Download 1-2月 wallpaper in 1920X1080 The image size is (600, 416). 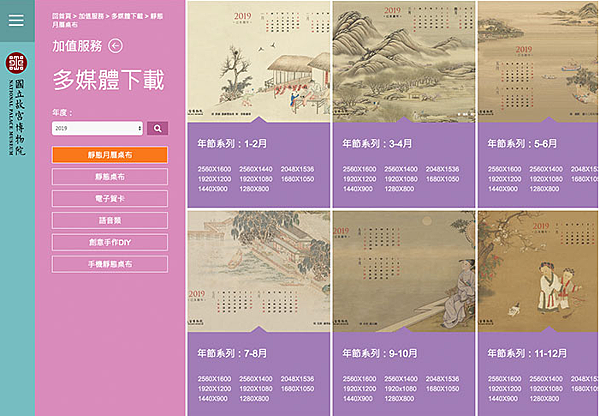tap(256, 179)
